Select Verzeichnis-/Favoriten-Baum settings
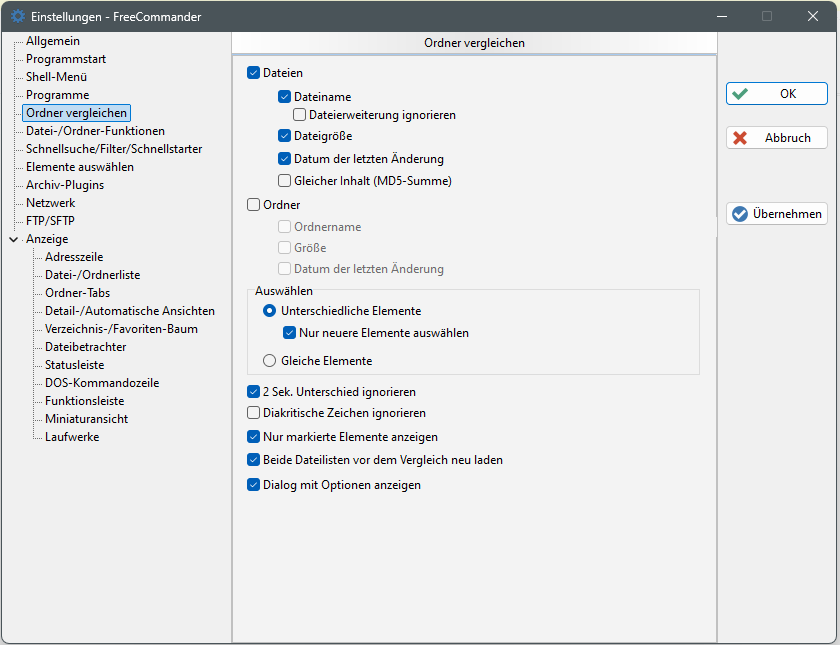The height and width of the screenshot is (645, 840). pos(121,329)
